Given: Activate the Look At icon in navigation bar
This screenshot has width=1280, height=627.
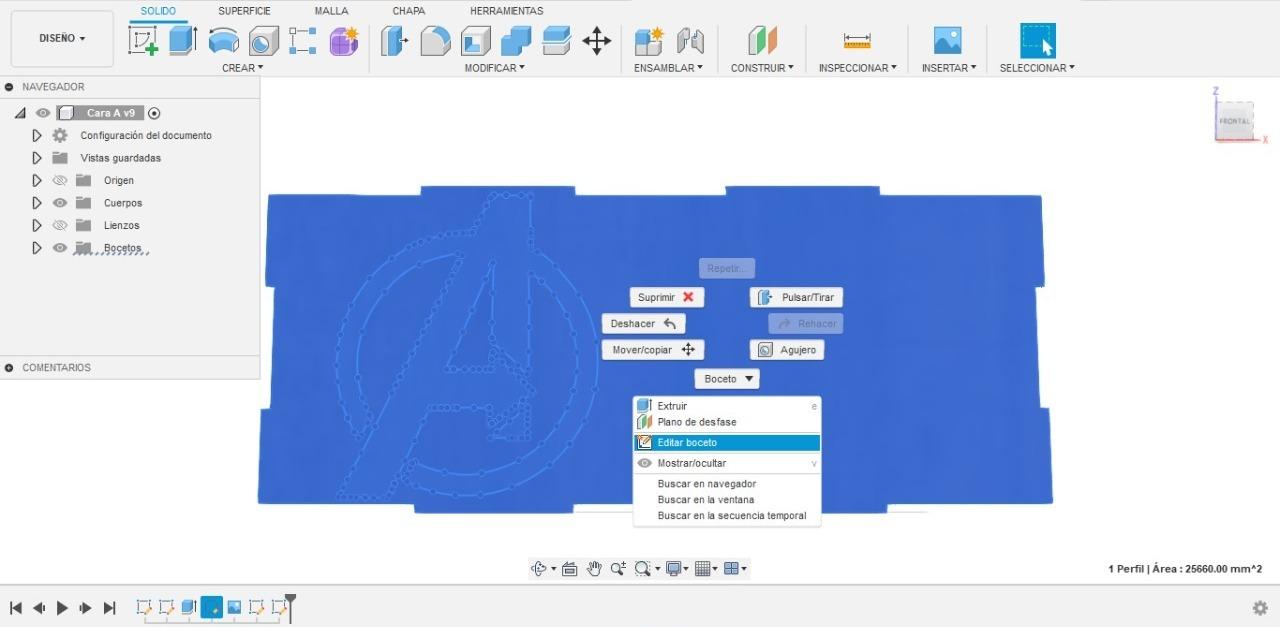Looking at the screenshot, I should (x=570, y=569).
